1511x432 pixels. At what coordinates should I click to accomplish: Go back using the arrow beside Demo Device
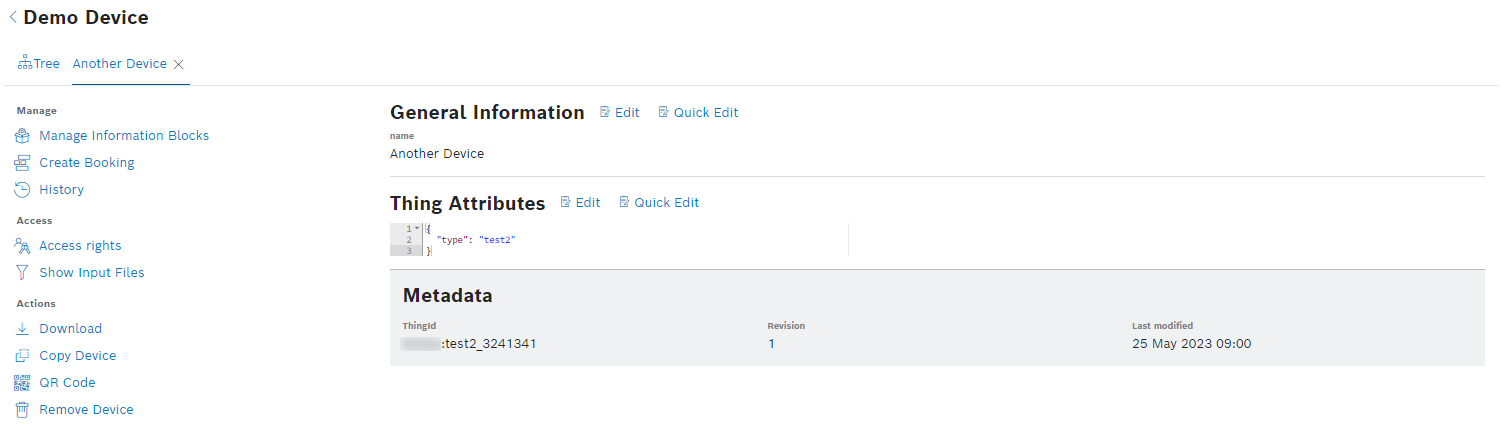click(13, 17)
